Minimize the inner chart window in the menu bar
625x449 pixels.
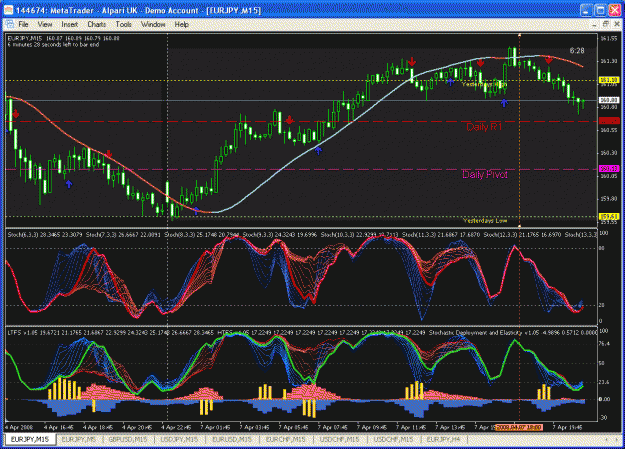(x=594, y=25)
